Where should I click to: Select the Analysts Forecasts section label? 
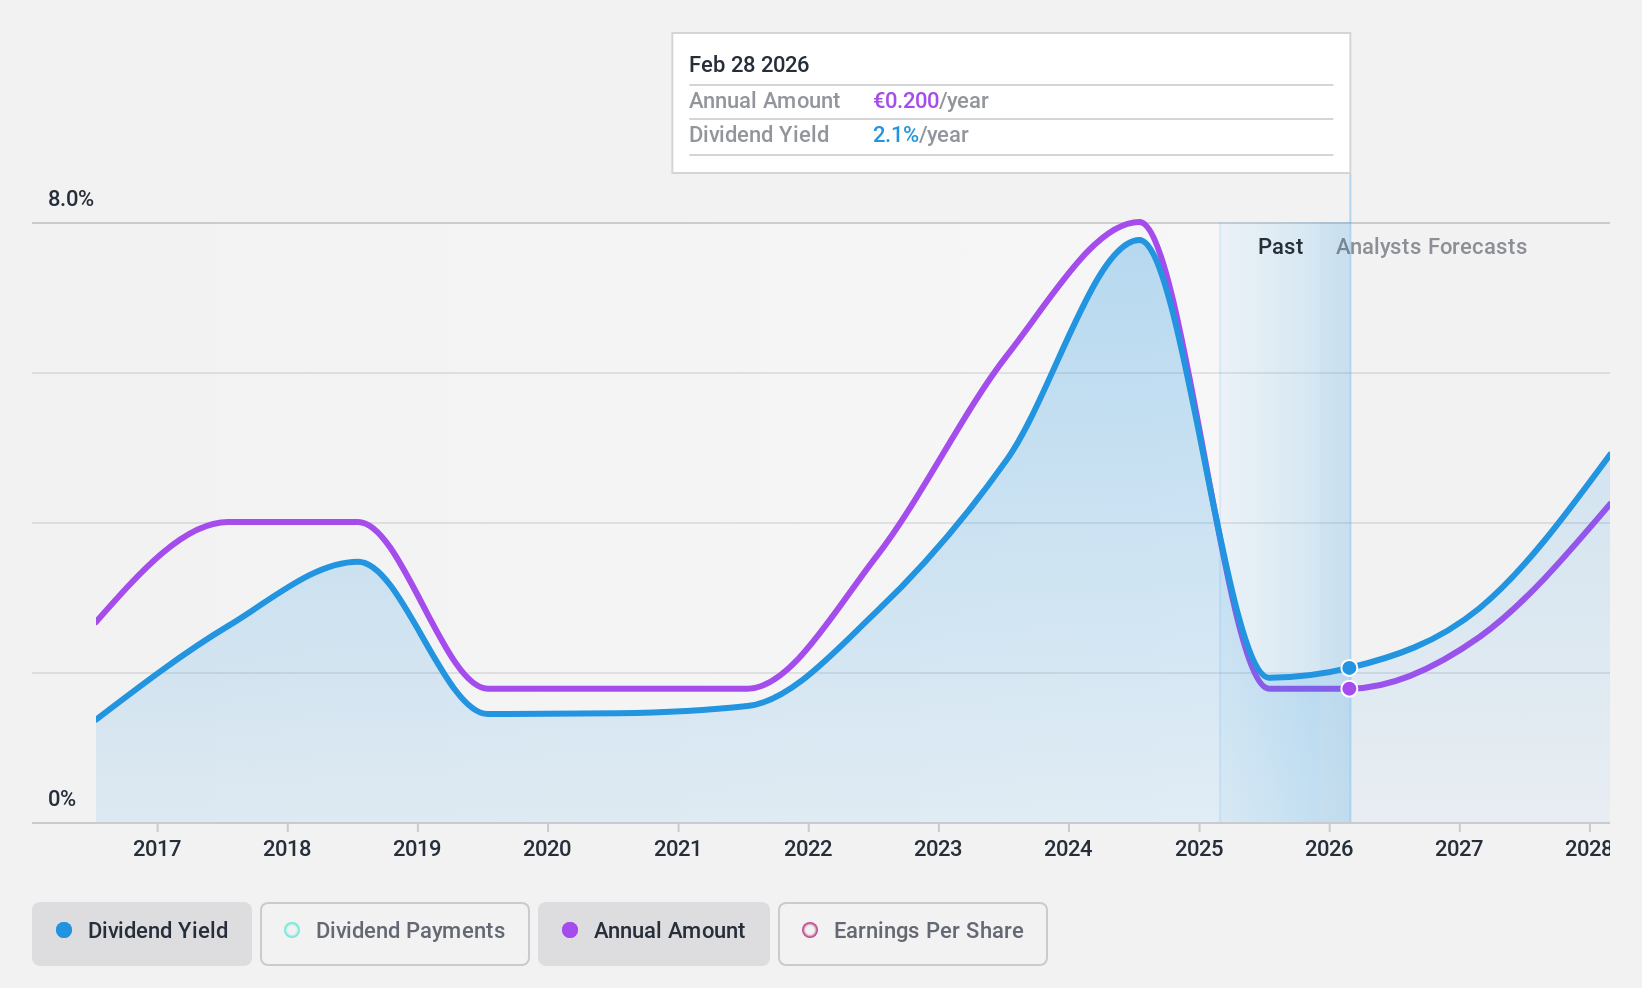click(1432, 246)
